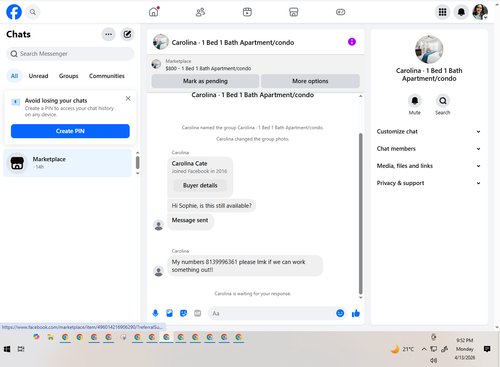Switch to the Unread tab

click(x=38, y=76)
